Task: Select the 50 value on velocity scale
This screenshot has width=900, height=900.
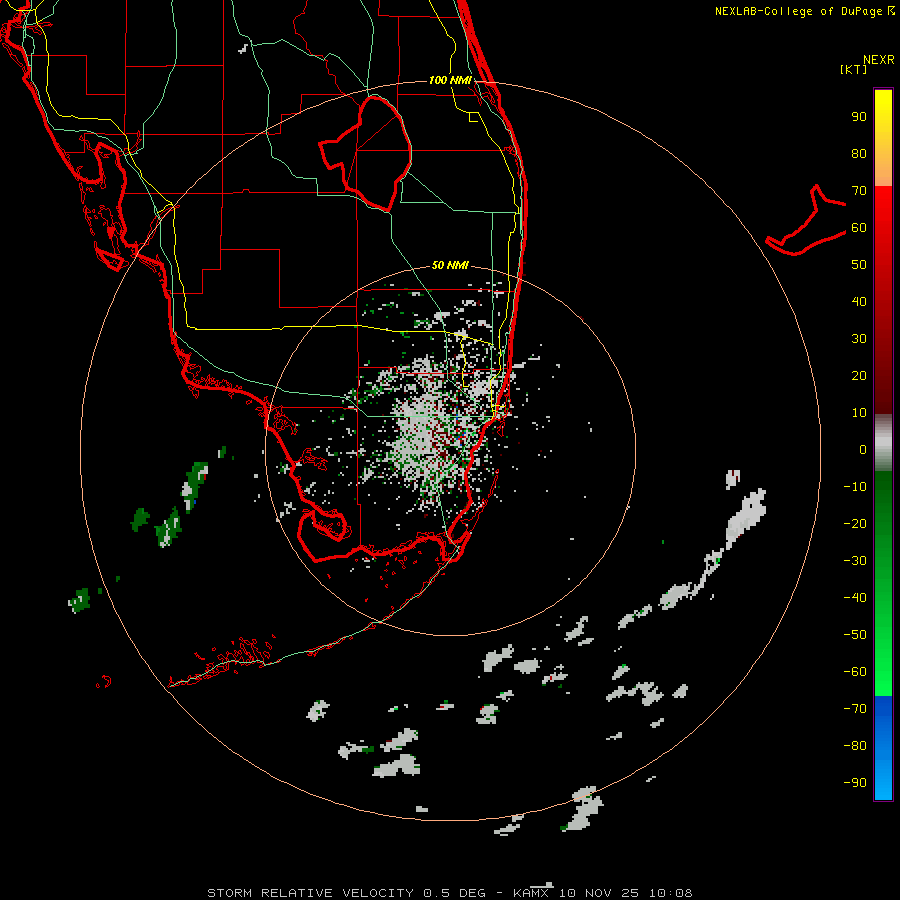Action: pyautogui.click(x=859, y=265)
